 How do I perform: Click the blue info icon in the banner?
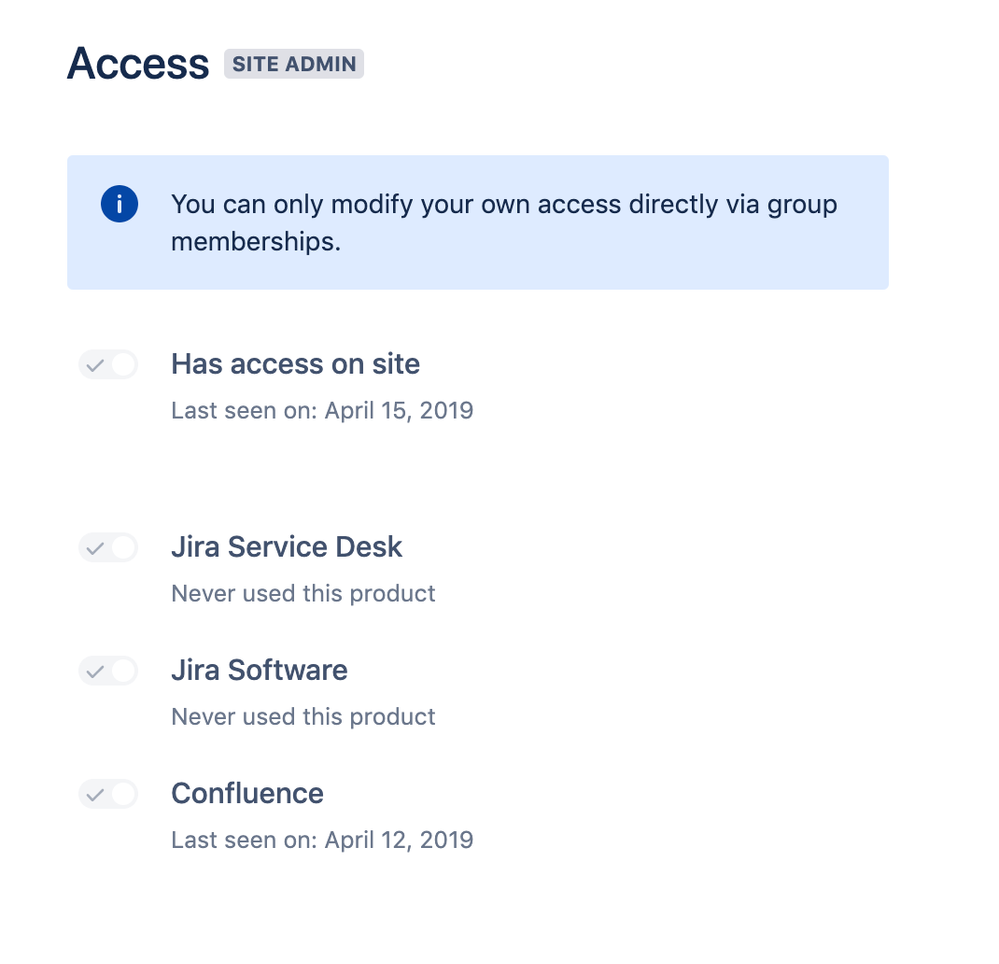[119, 205]
